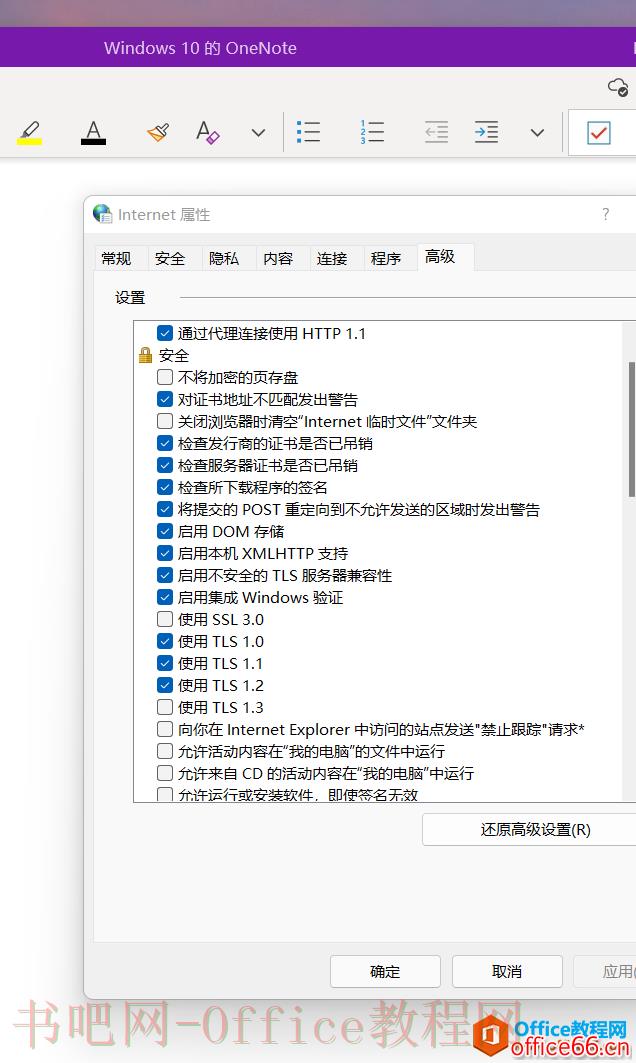Decrease the indent level
Viewport: 636px width, 1063px height.
pyautogui.click(x=436, y=132)
